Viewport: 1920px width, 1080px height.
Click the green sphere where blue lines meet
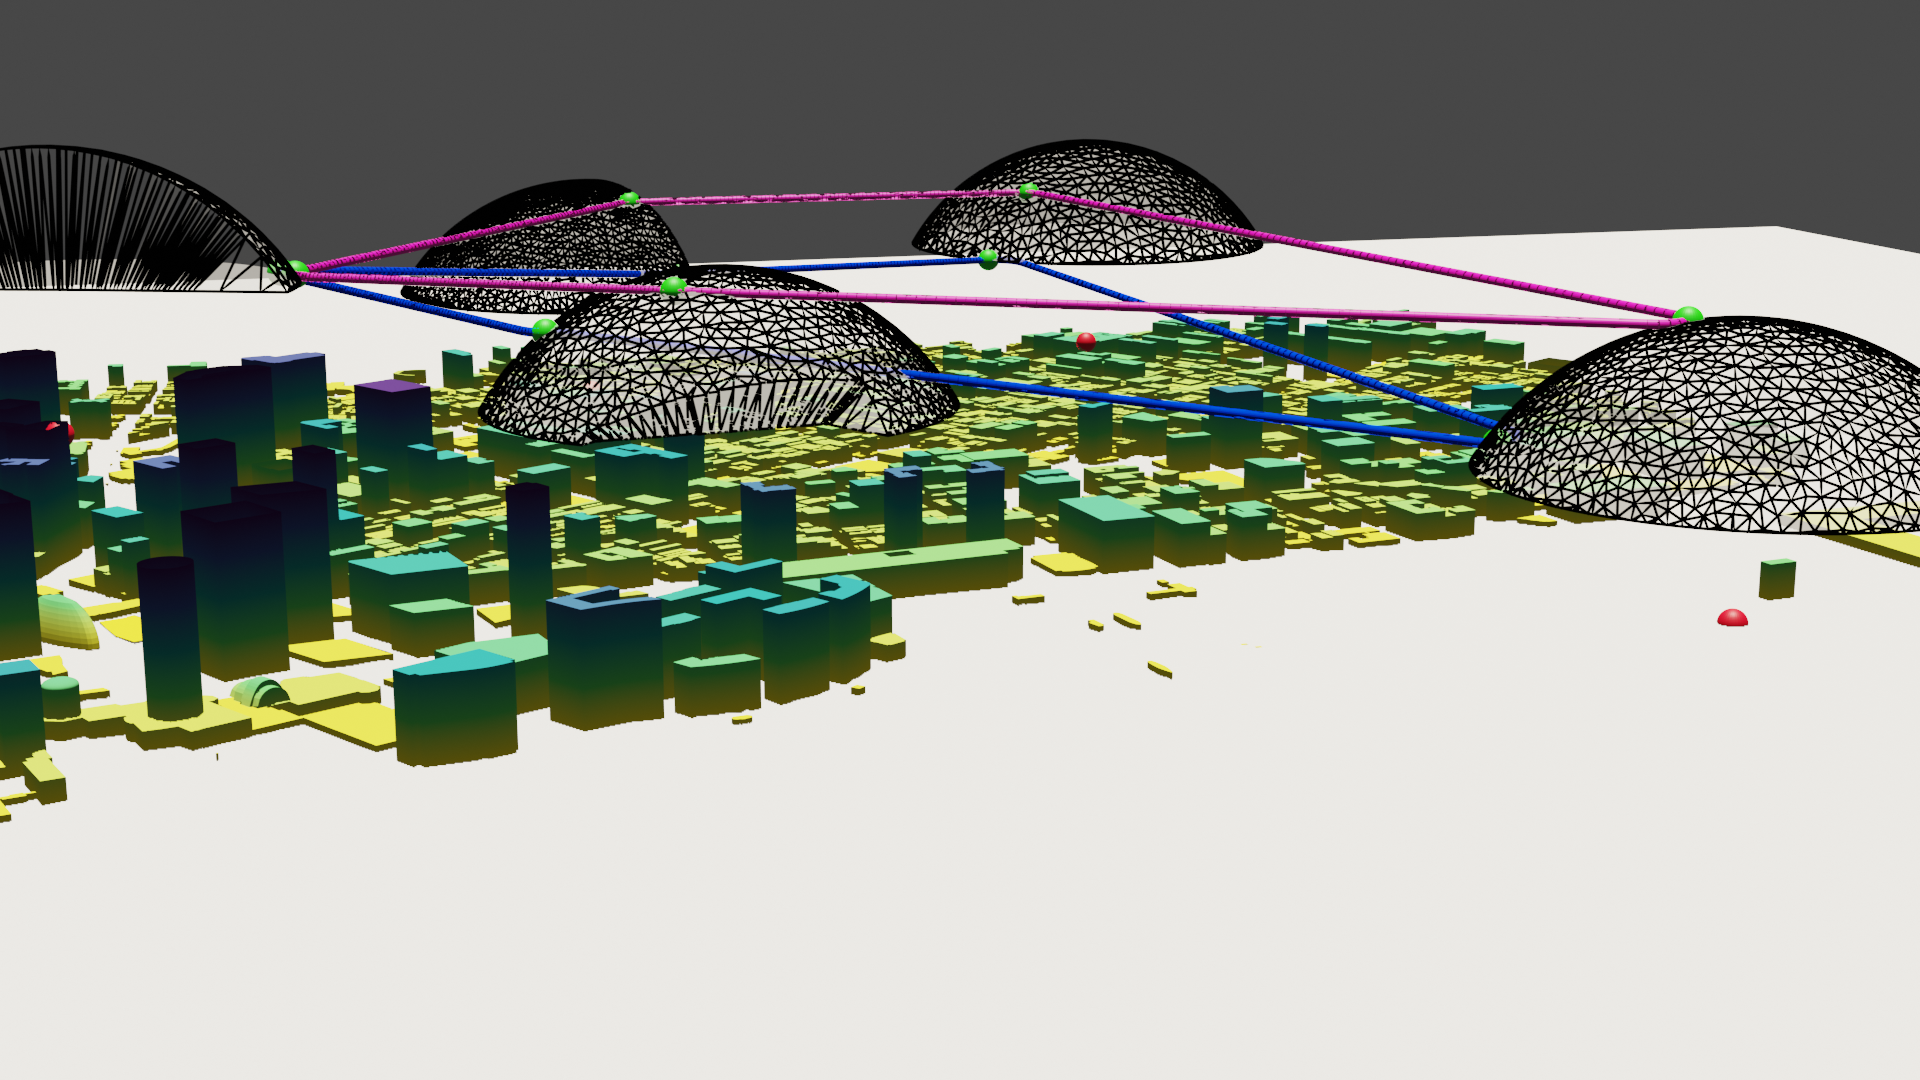pyautogui.click(x=988, y=258)
